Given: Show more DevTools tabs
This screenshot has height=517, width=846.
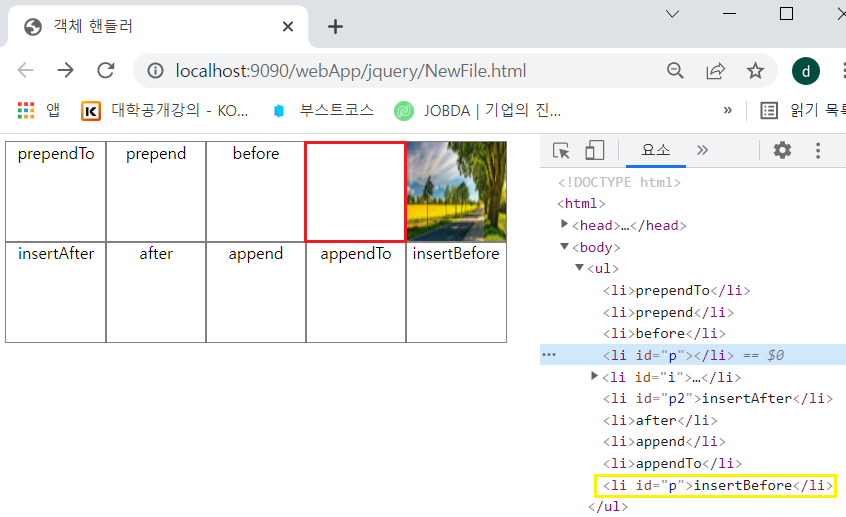Looking at the screenshot, I should click(x=702, y=151).
